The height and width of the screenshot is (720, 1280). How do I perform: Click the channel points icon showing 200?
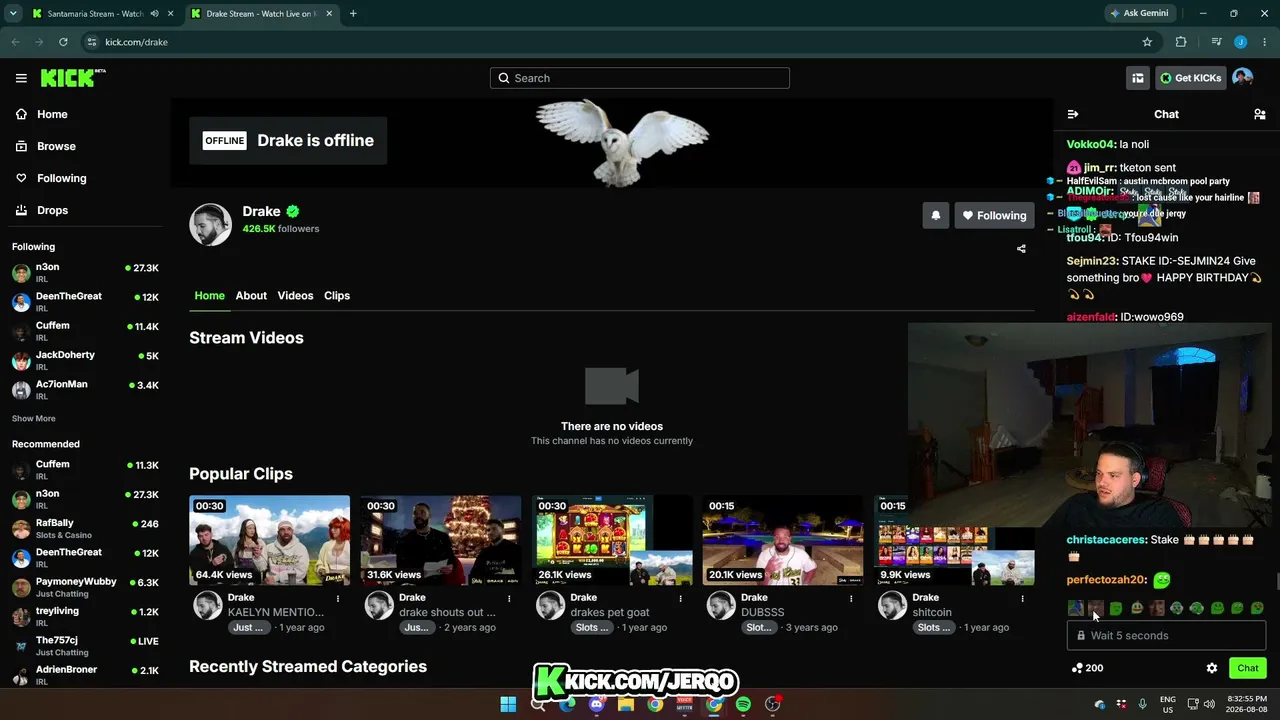1087,668
